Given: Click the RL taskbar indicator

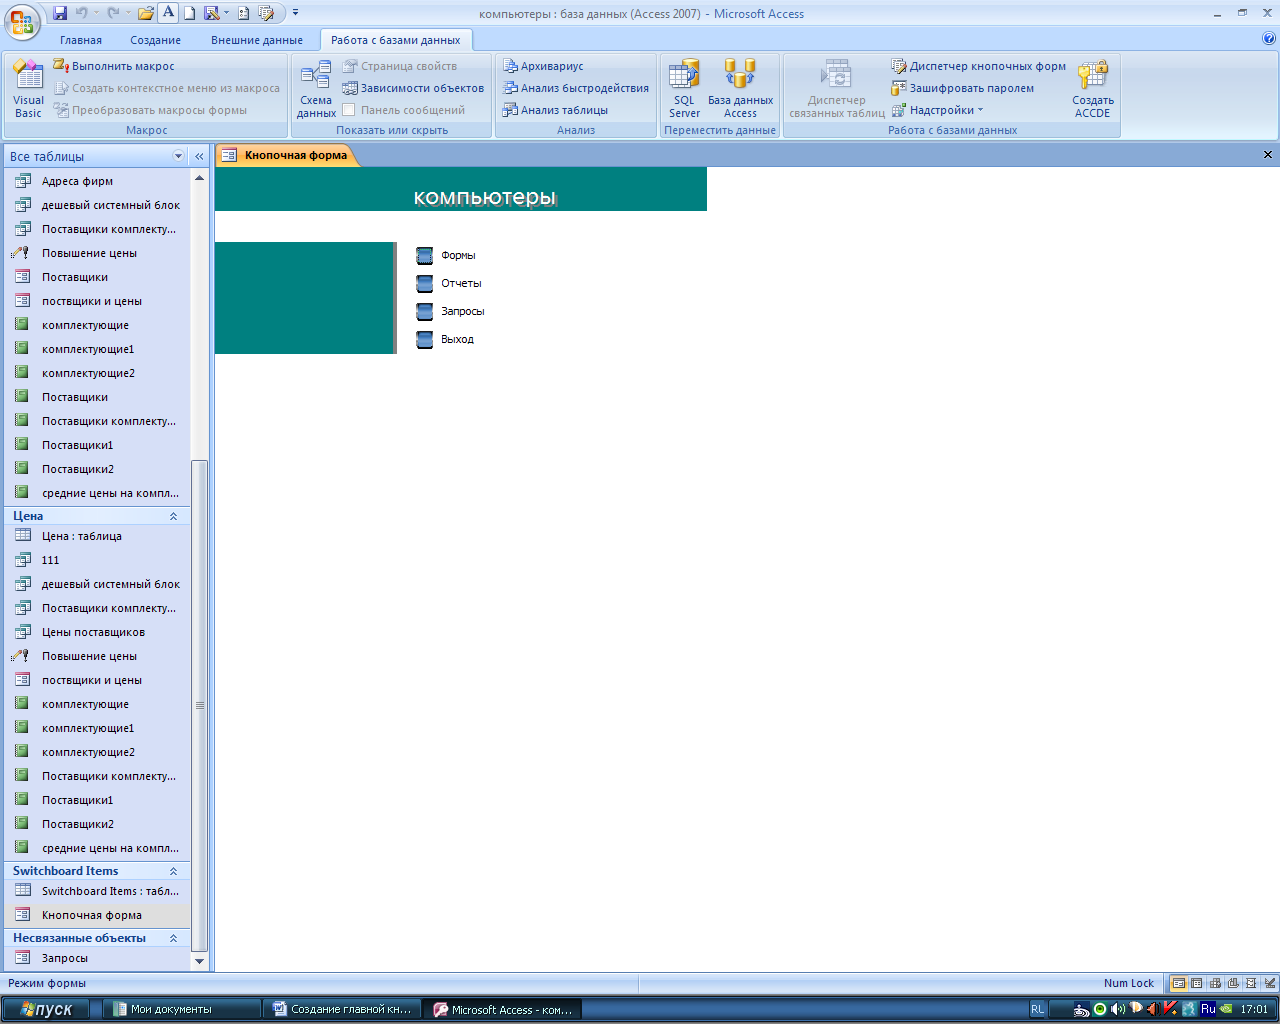Looking at the screenshot, I should click(1037, 1009).
